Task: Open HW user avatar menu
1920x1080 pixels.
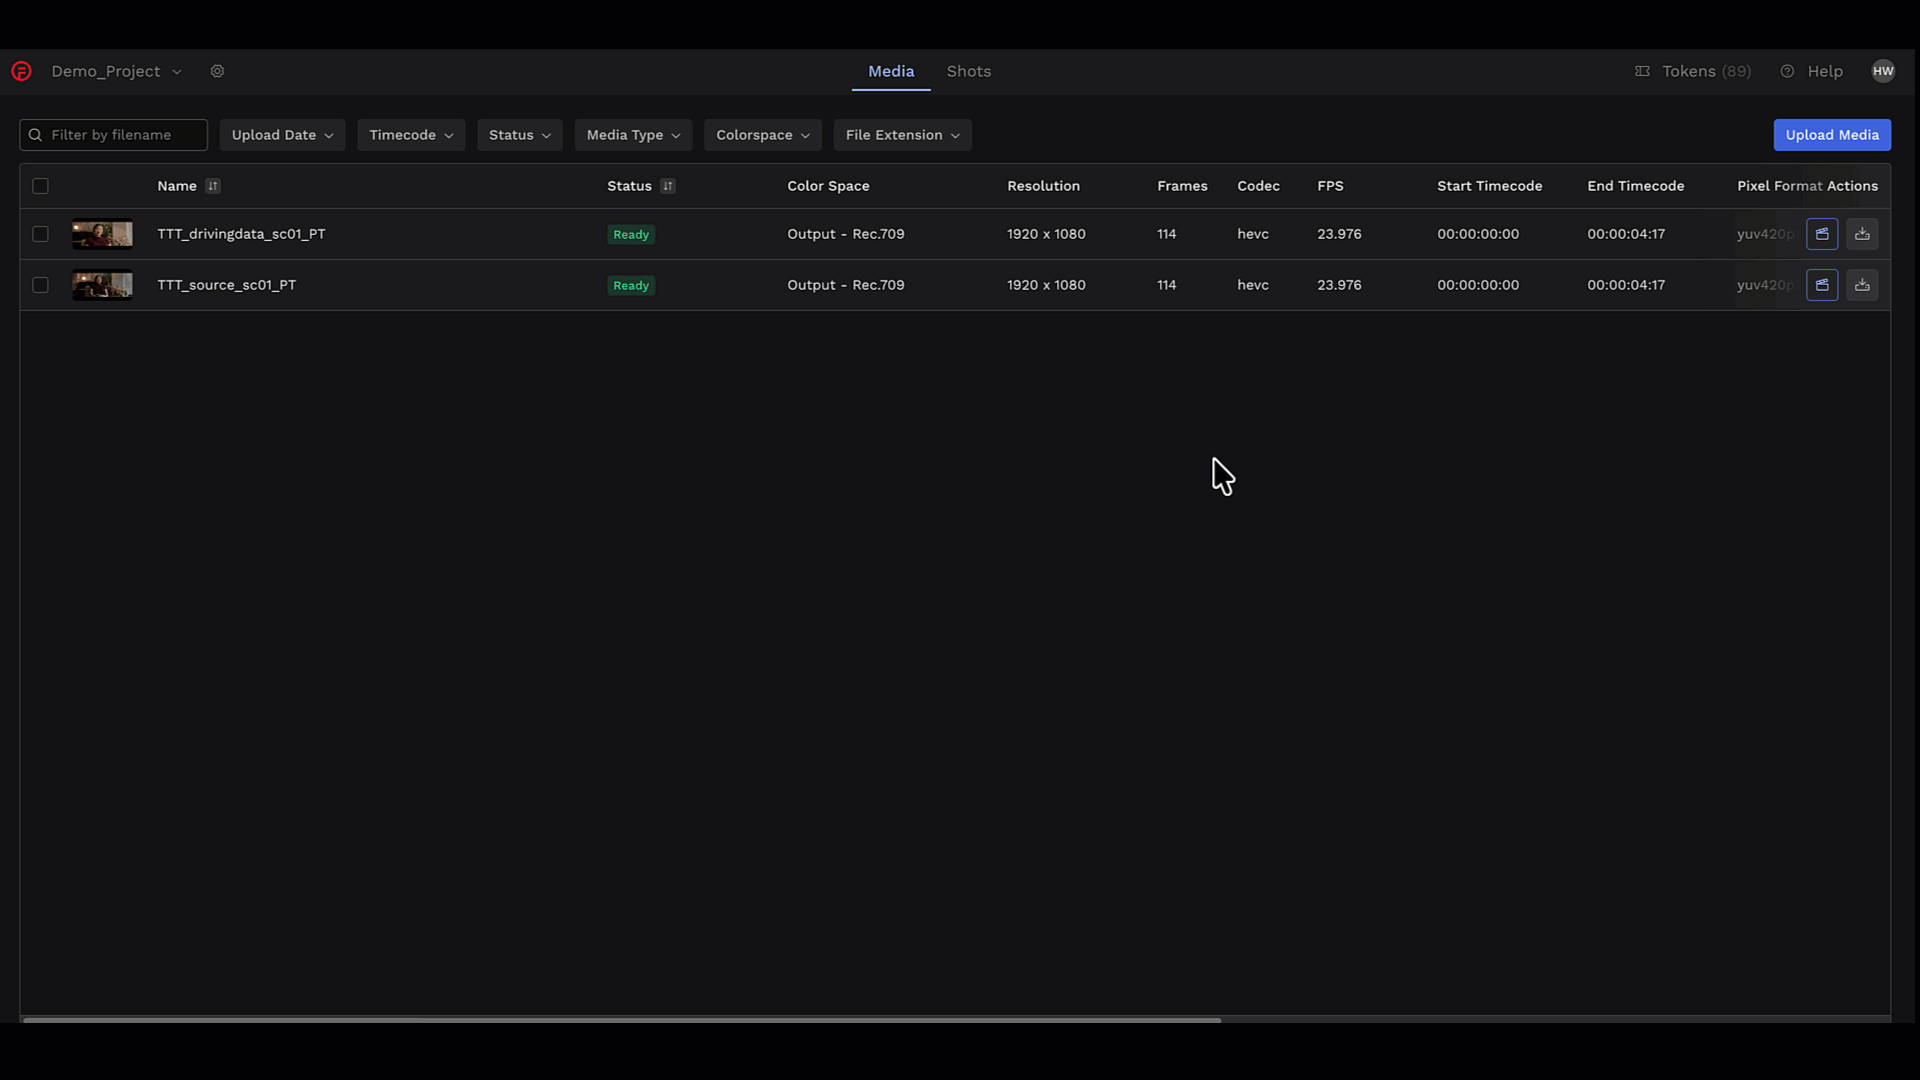Action: point(1883,71)
